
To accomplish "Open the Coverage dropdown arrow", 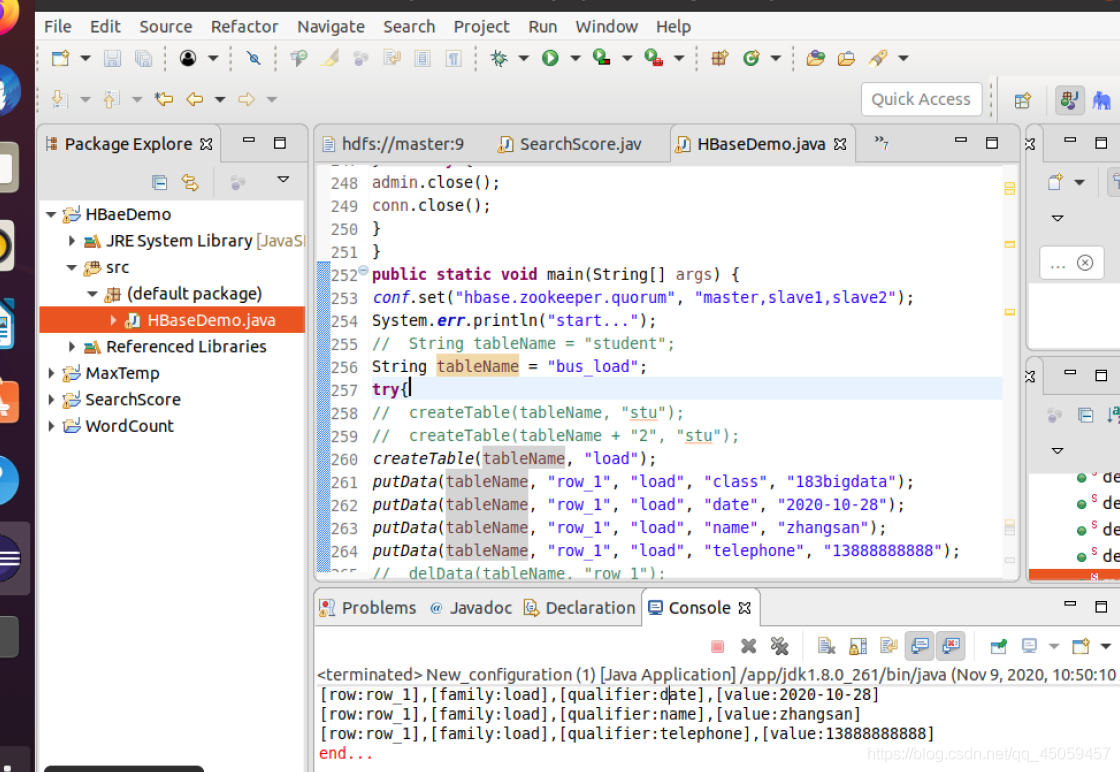I will click(x=627, y=58).
